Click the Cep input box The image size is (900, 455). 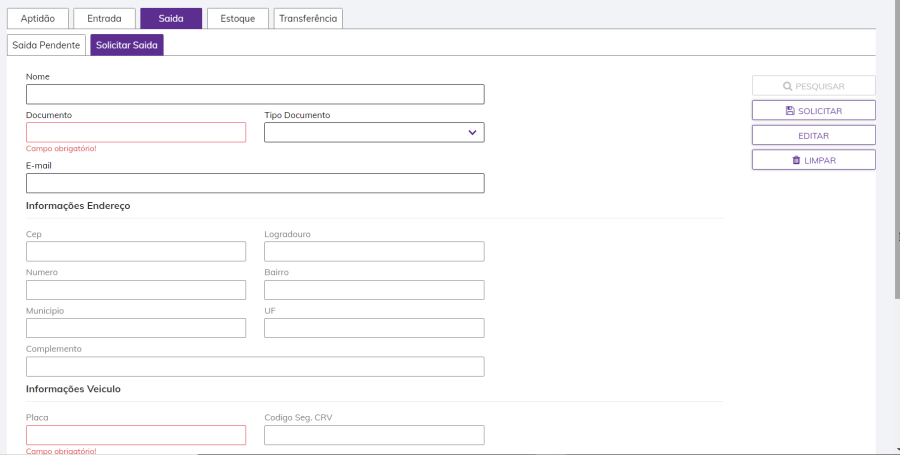click(x=136, y=251)
